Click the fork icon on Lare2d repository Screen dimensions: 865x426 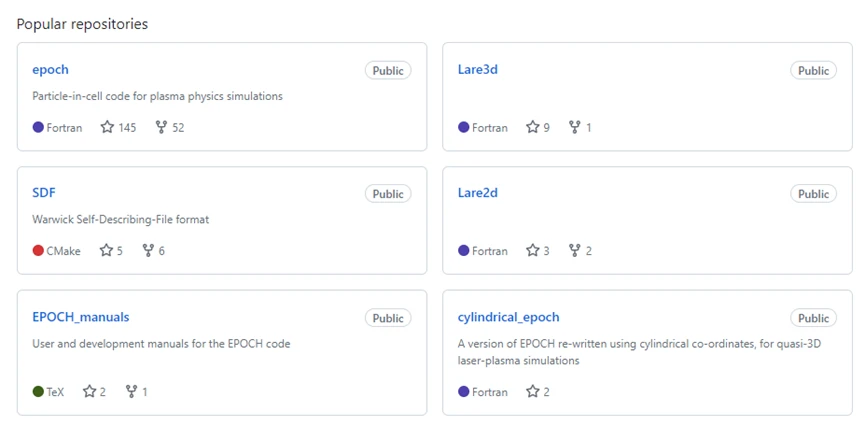coord(574,251)
